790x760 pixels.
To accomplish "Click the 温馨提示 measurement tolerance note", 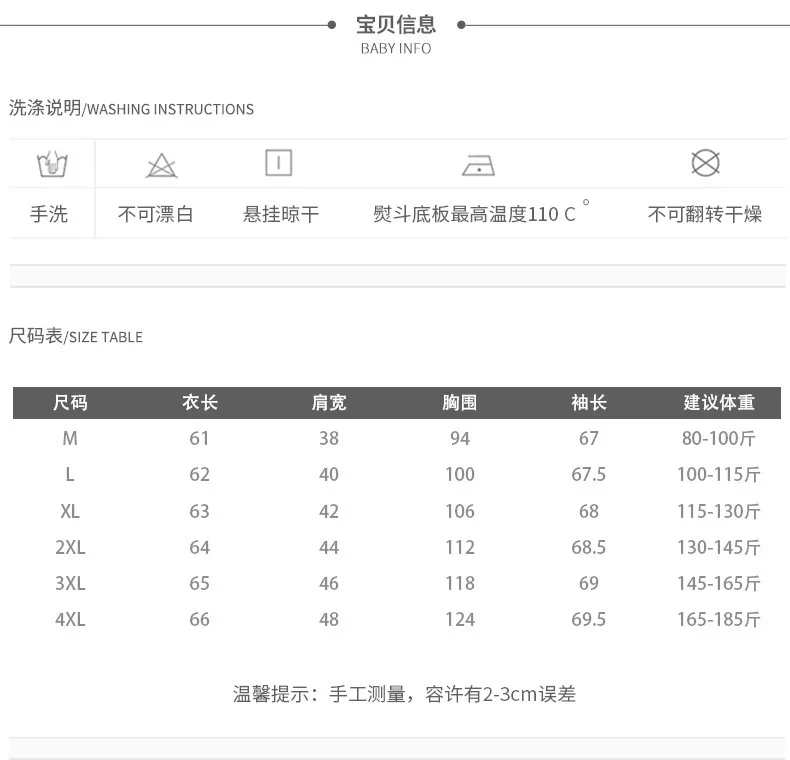I will [x=404, y=694].
